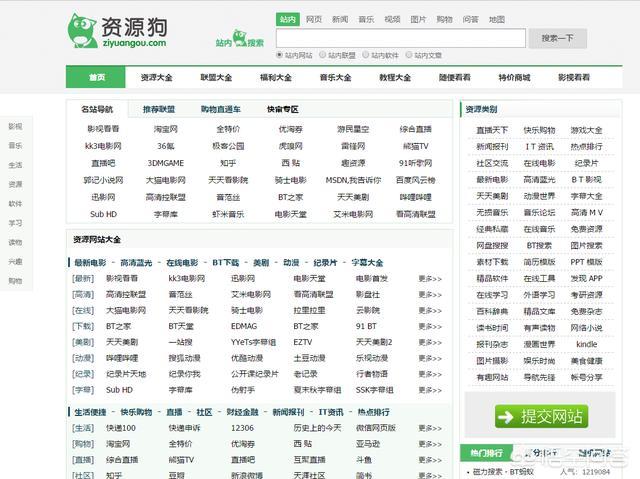Switch to the 音乐 search tab
This screenshot has width=640, height=479.
point(366,19)
